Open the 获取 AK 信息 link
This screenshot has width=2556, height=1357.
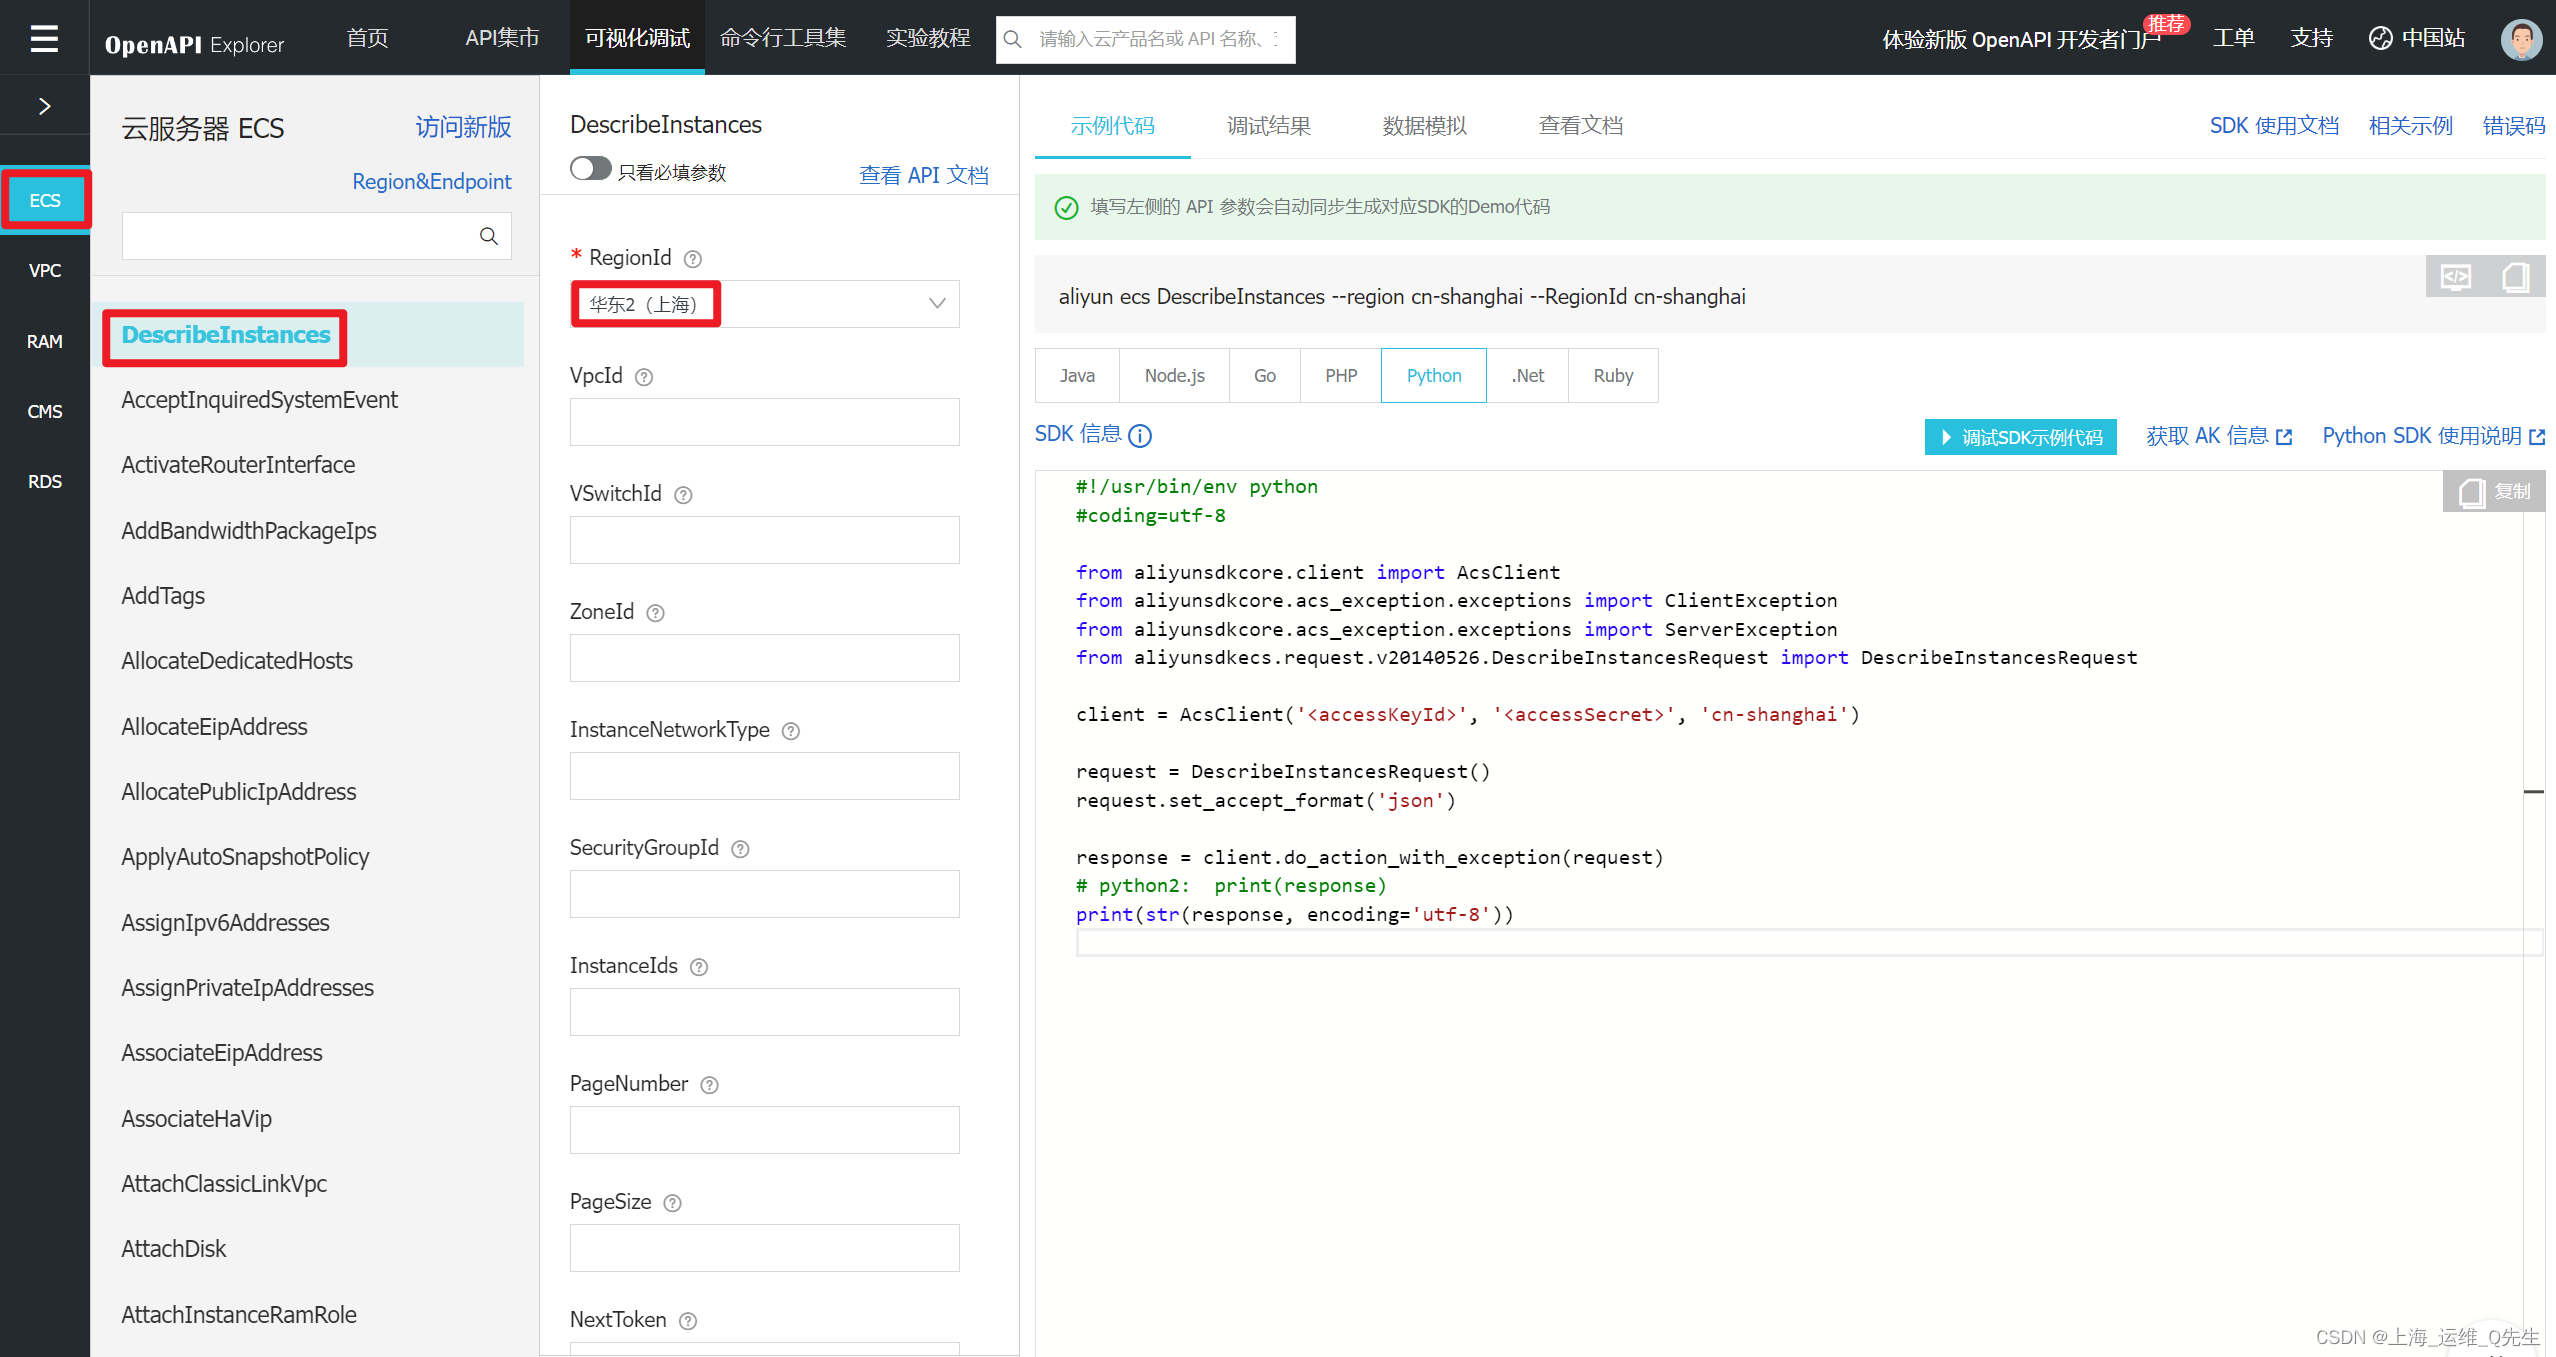2218,436
